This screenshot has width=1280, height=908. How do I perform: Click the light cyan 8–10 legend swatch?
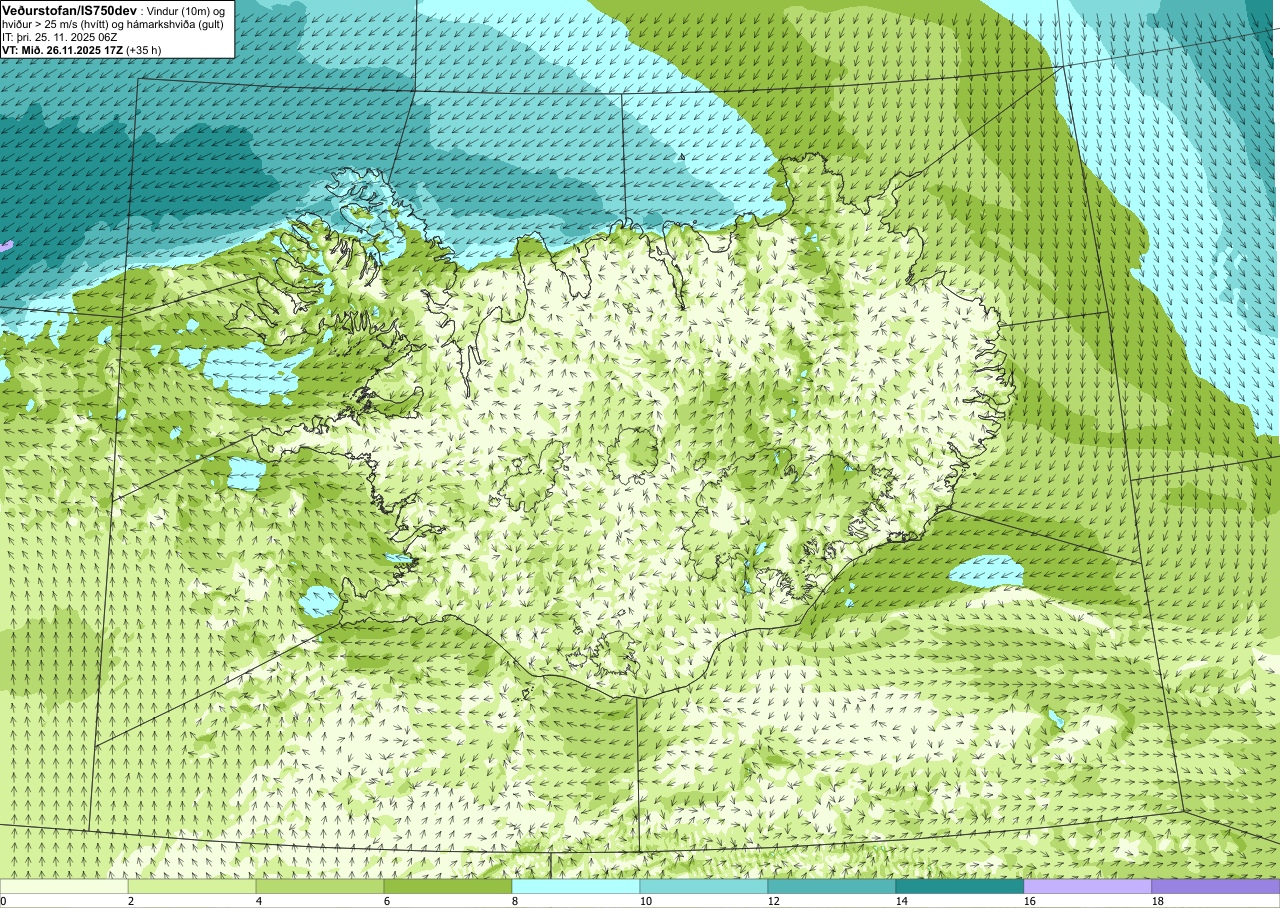pyautogui.click(x=576, y=886)
